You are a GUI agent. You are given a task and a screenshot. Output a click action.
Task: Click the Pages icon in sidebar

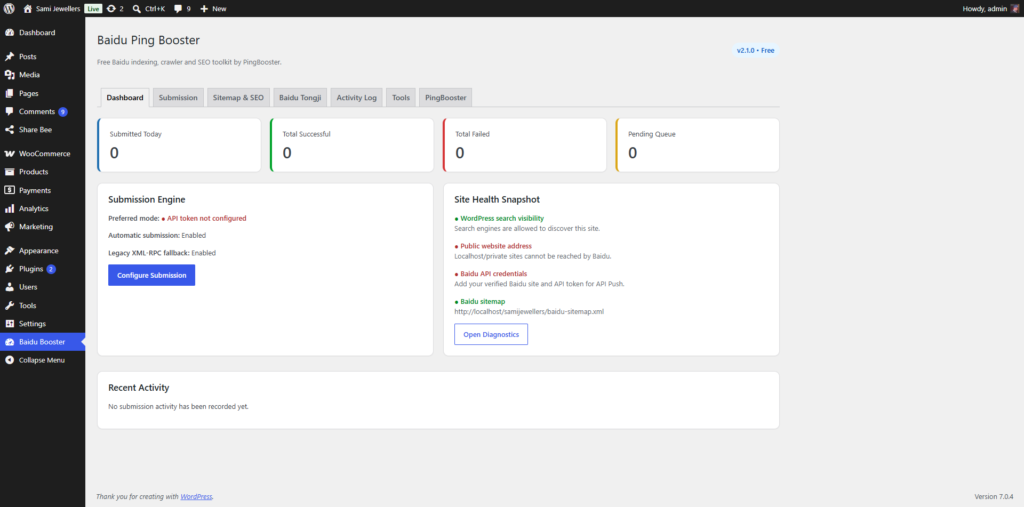point(10,93)
